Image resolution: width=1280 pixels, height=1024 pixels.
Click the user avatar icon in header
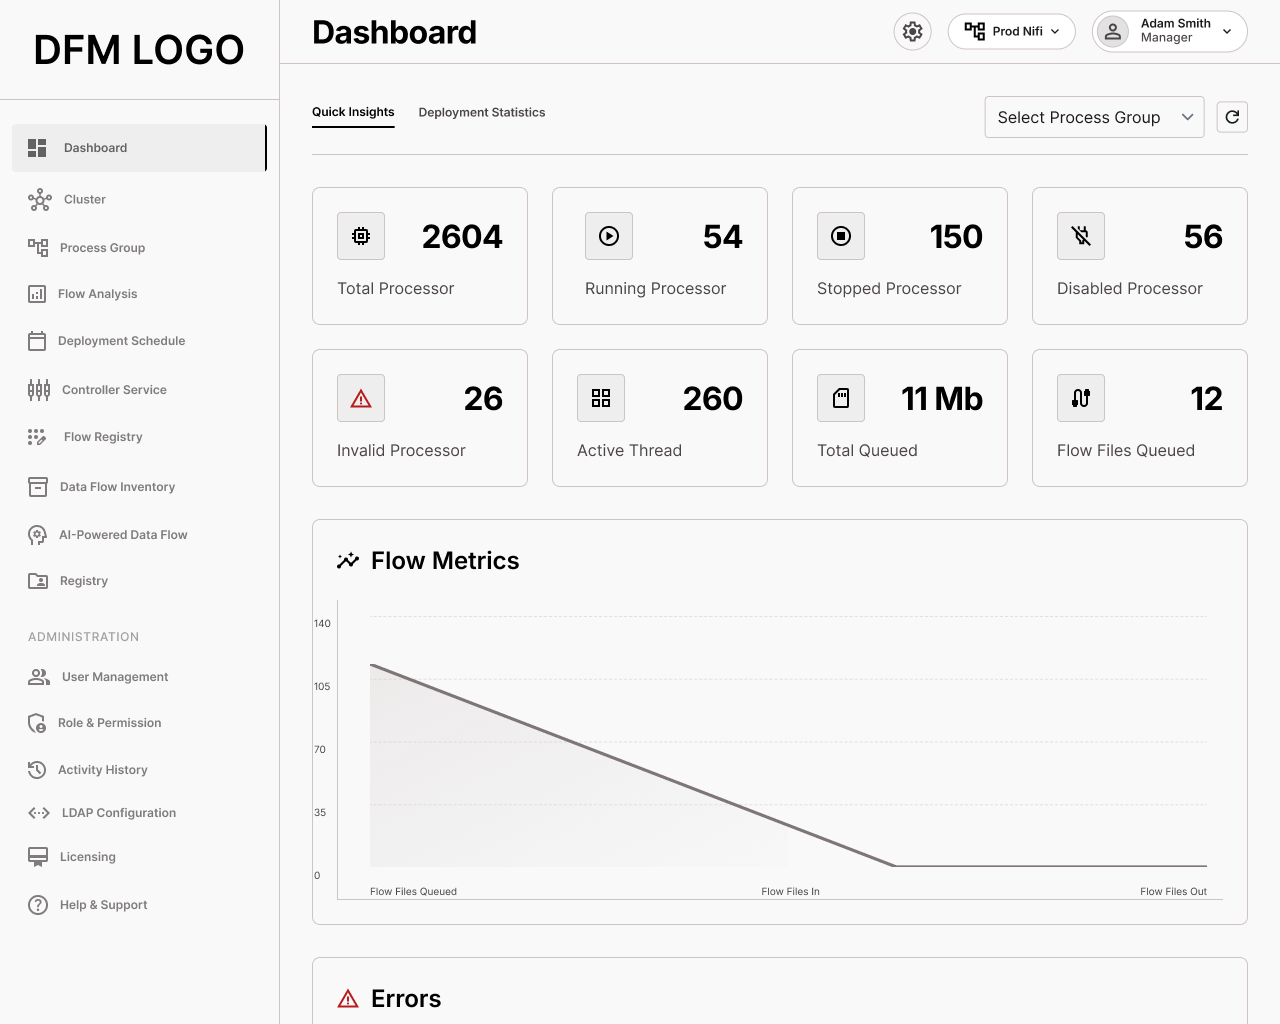tap(1112, 32)
